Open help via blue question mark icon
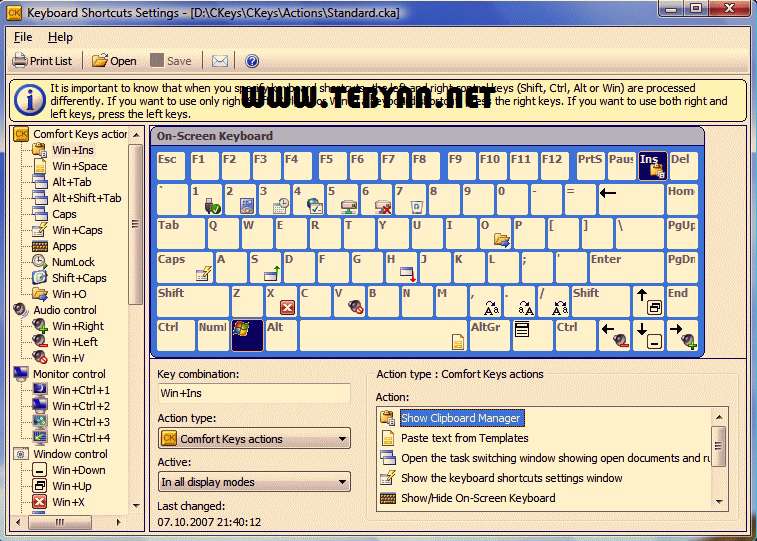 coord(252,61)
